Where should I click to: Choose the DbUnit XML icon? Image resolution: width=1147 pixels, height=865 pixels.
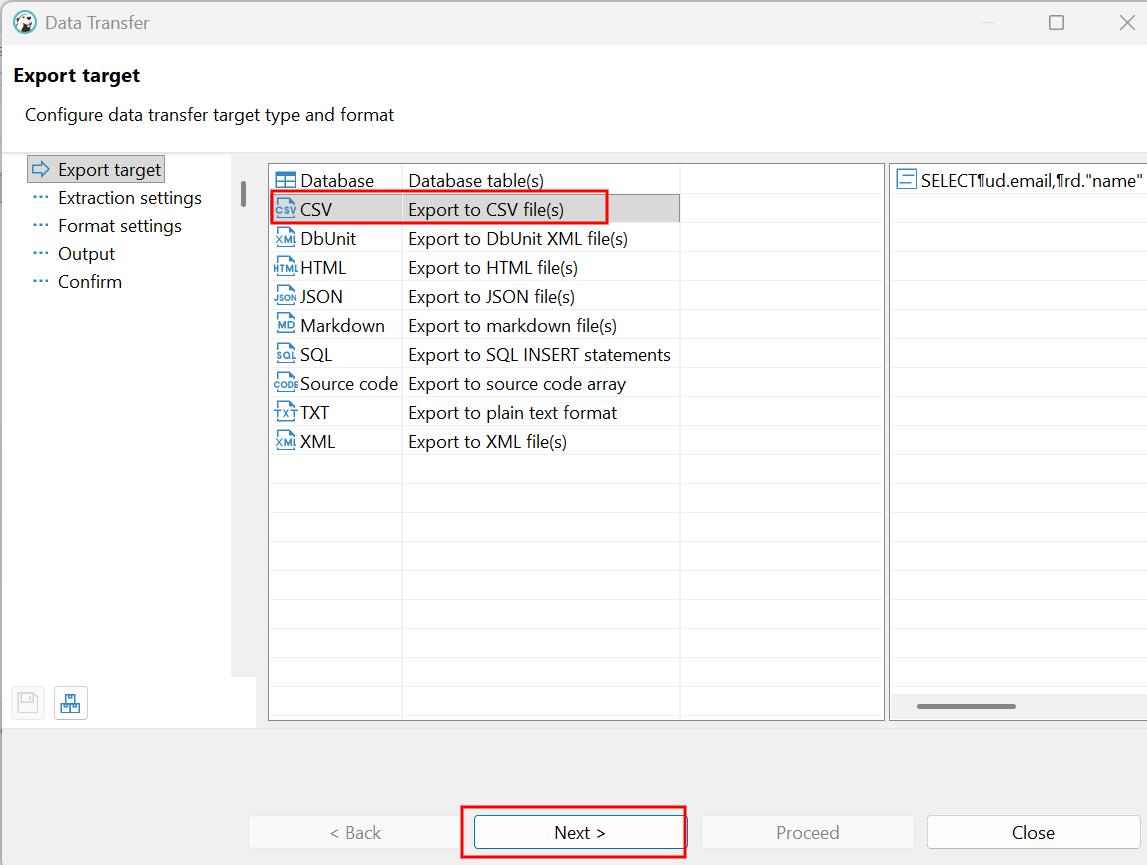285,239
